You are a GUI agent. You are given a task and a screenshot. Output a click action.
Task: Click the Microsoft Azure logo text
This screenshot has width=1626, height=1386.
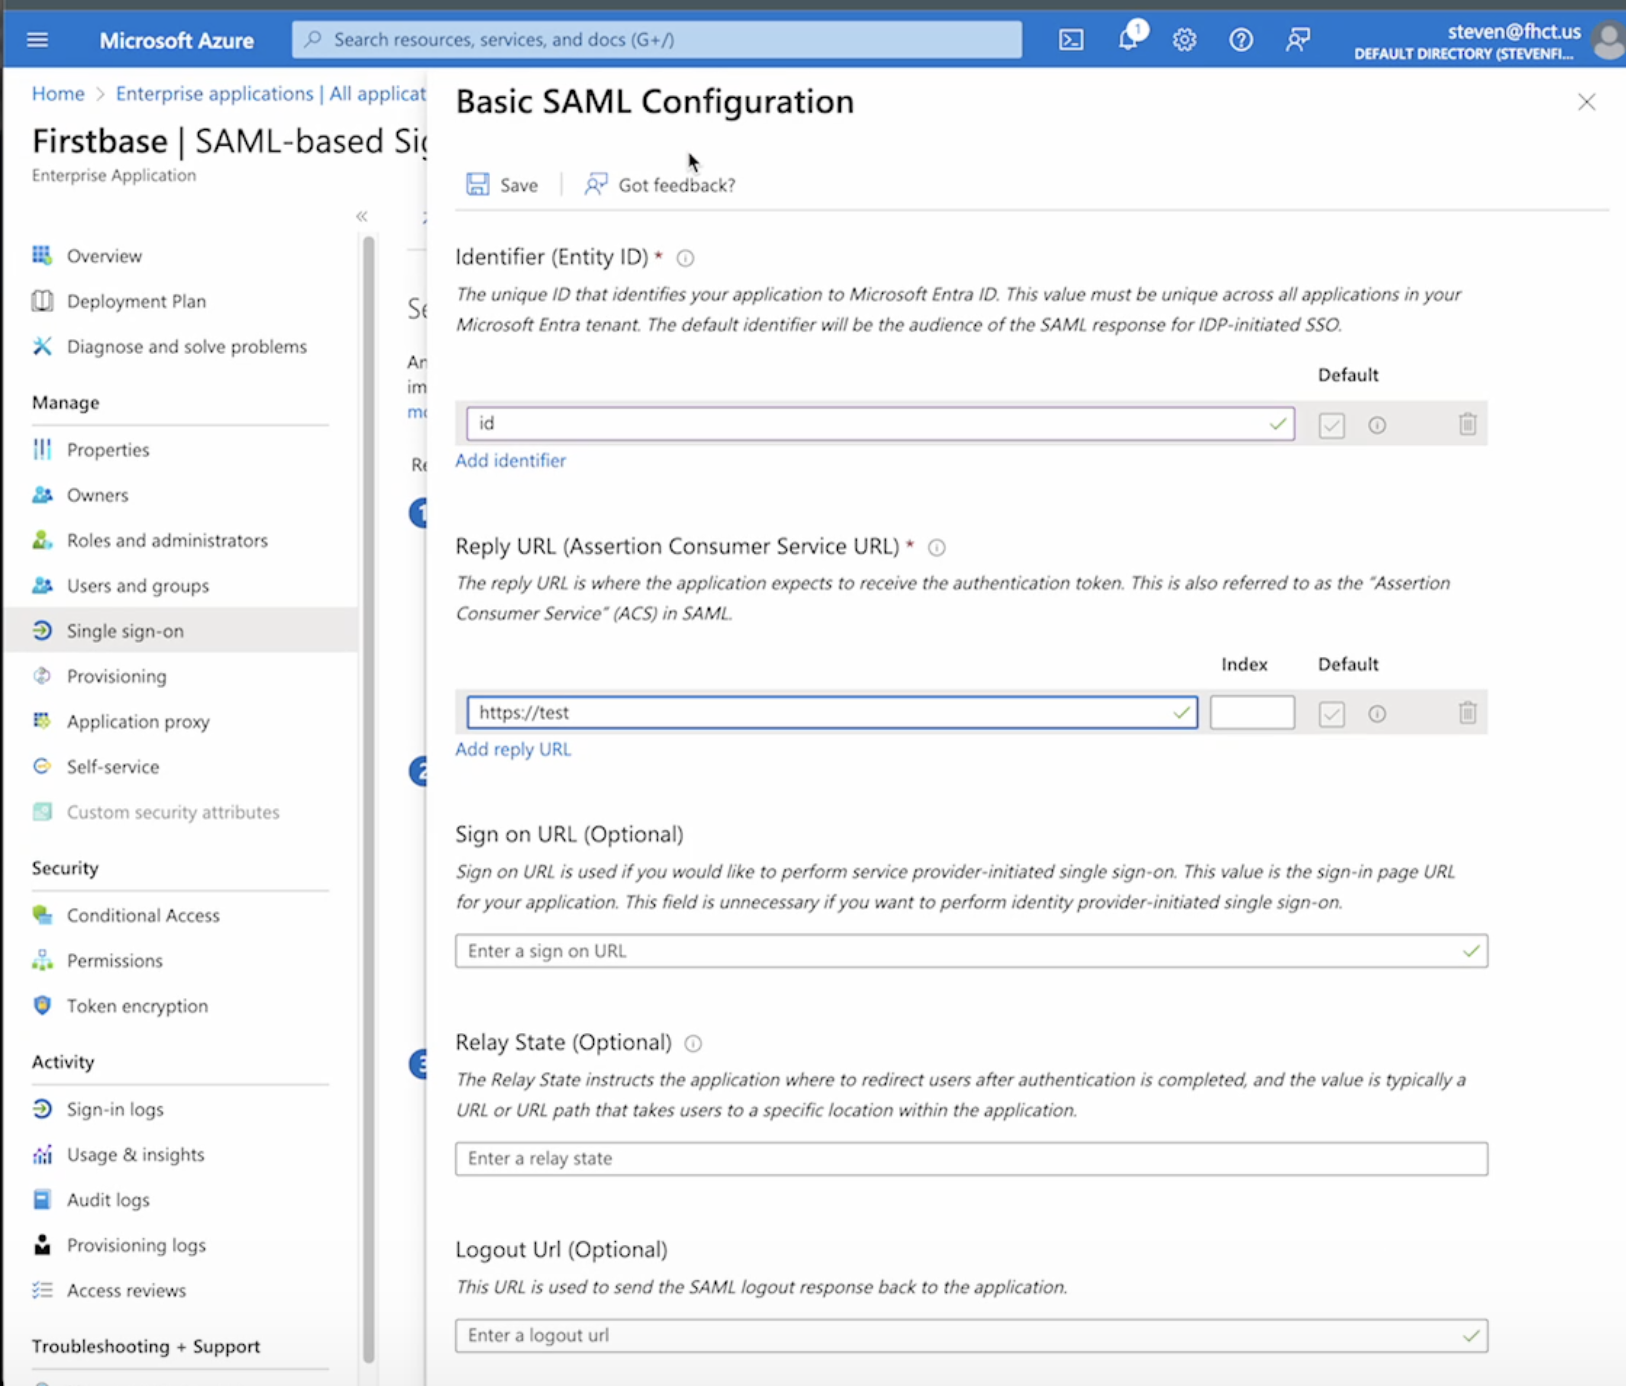point(177,40)
